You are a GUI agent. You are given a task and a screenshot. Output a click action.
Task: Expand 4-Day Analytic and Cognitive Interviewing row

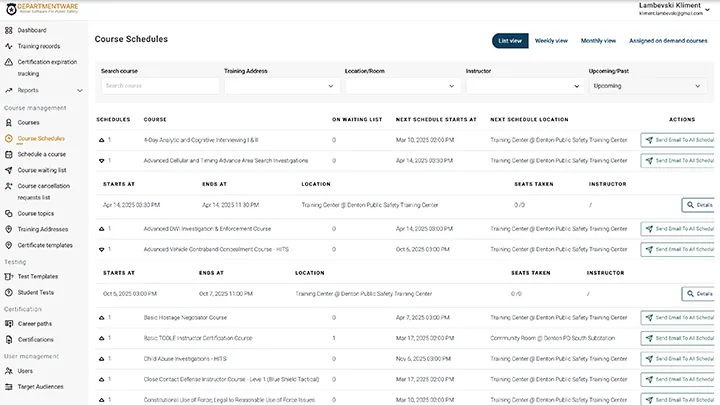click(101, 140)
